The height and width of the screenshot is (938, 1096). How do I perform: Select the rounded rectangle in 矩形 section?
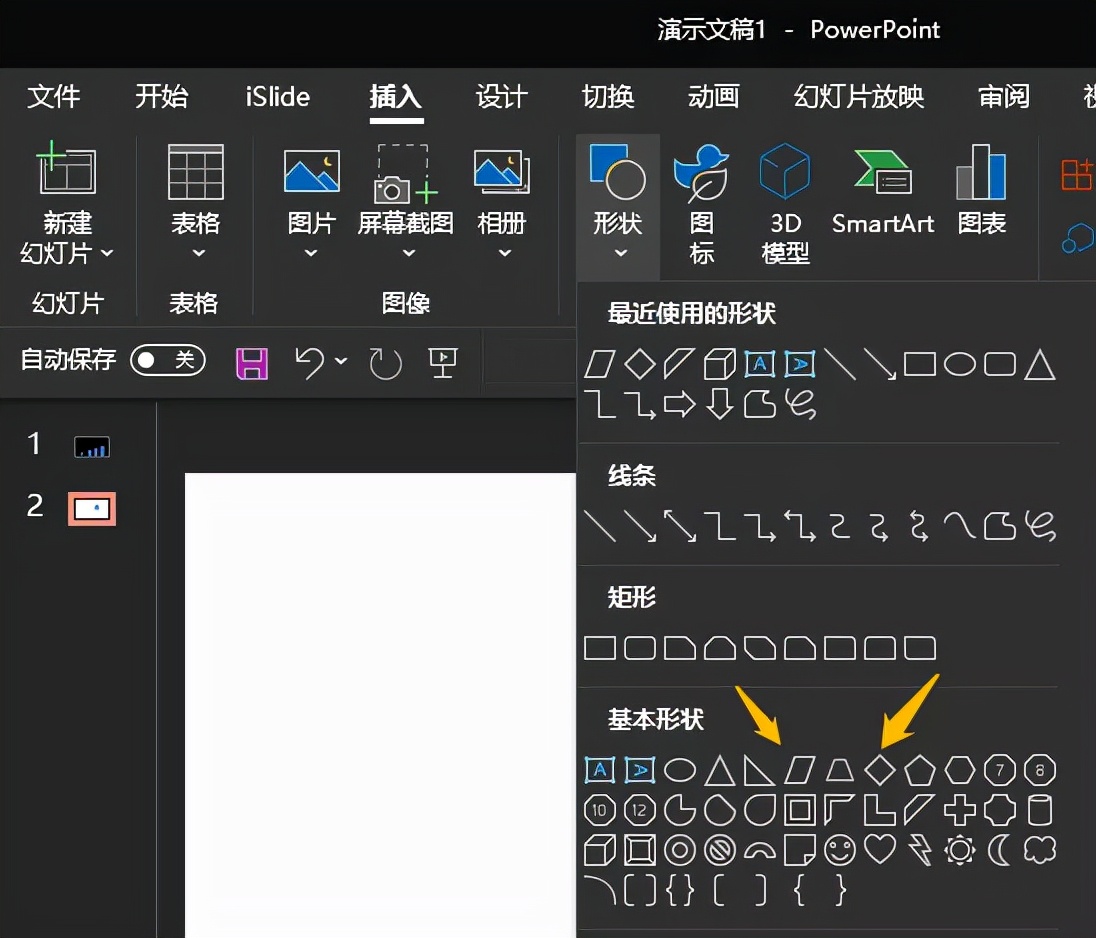pos(640,648)
